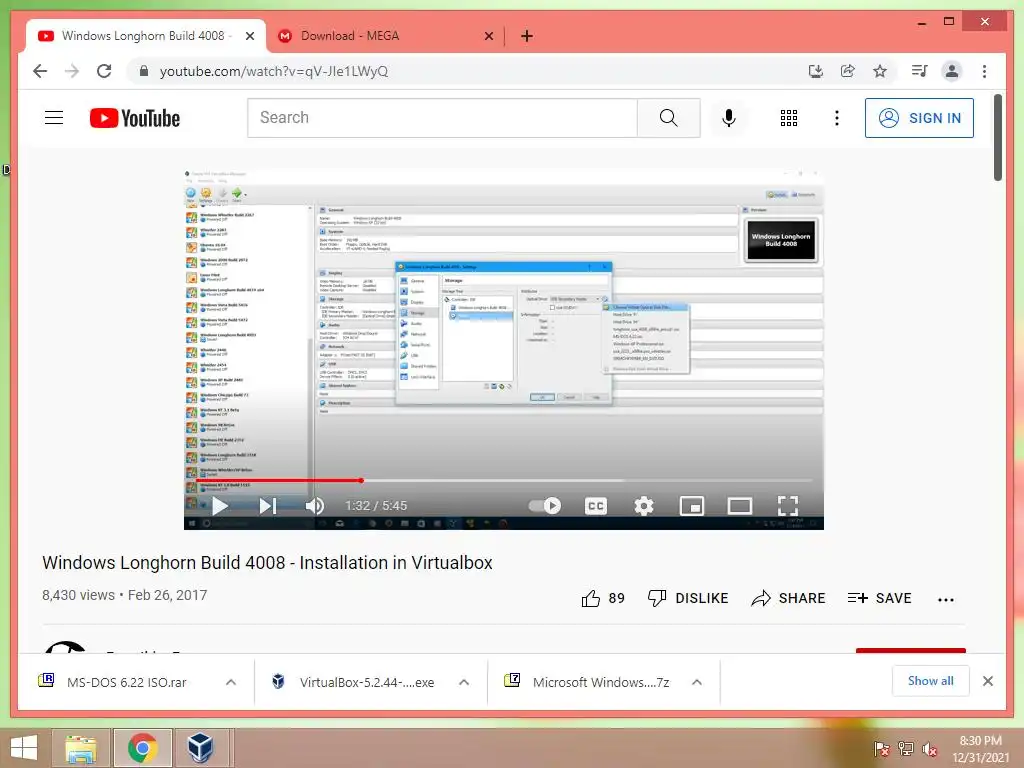Image resolution: width=1024 pixels, height=768 pixels.
Task: Open the YouTube apps grid
Action: [789, 118]
